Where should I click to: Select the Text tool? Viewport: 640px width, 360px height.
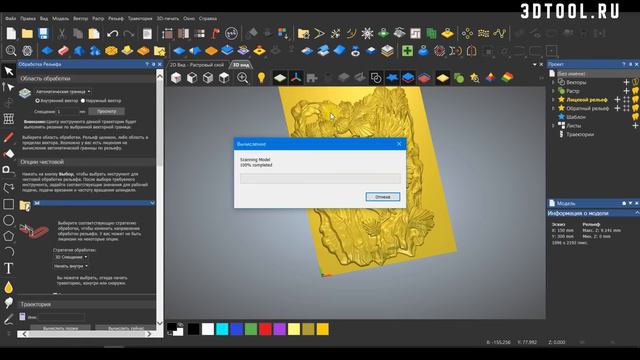[9, 268]
